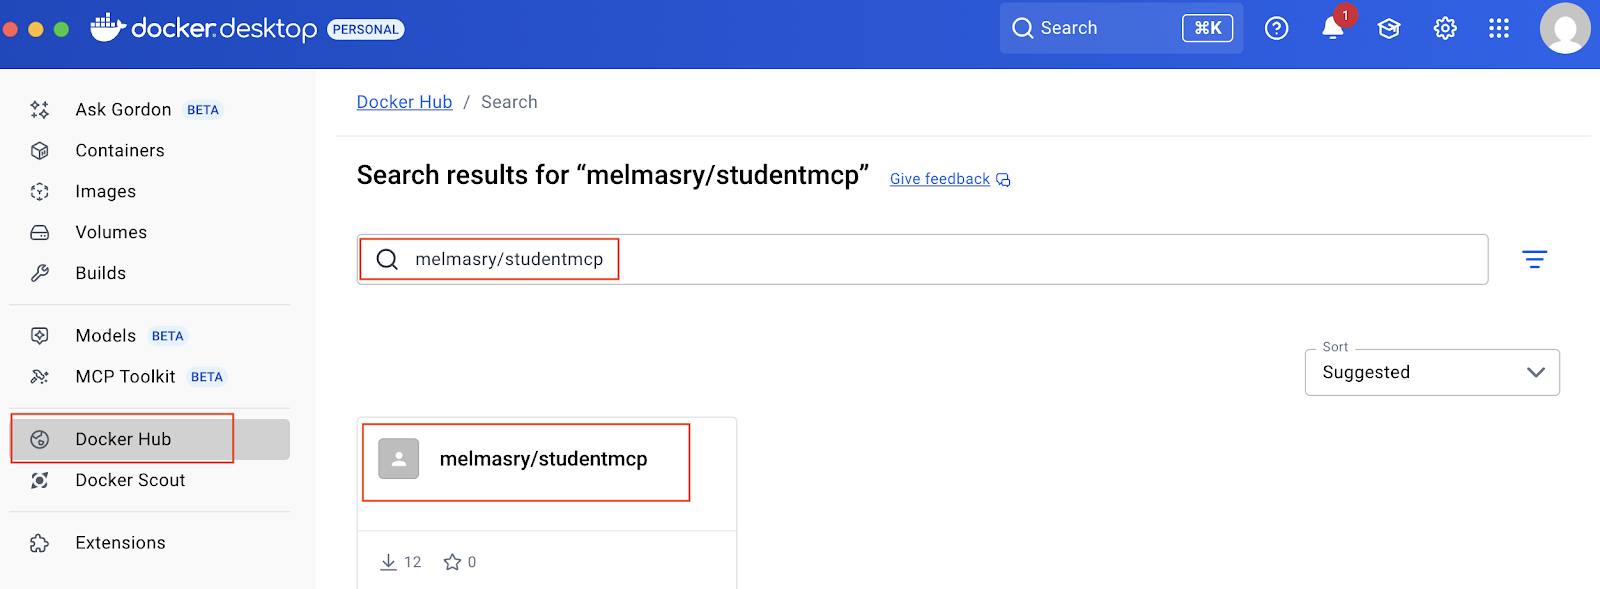Click the download count icon on result card
1600x589 pixels.
[389, 562]
